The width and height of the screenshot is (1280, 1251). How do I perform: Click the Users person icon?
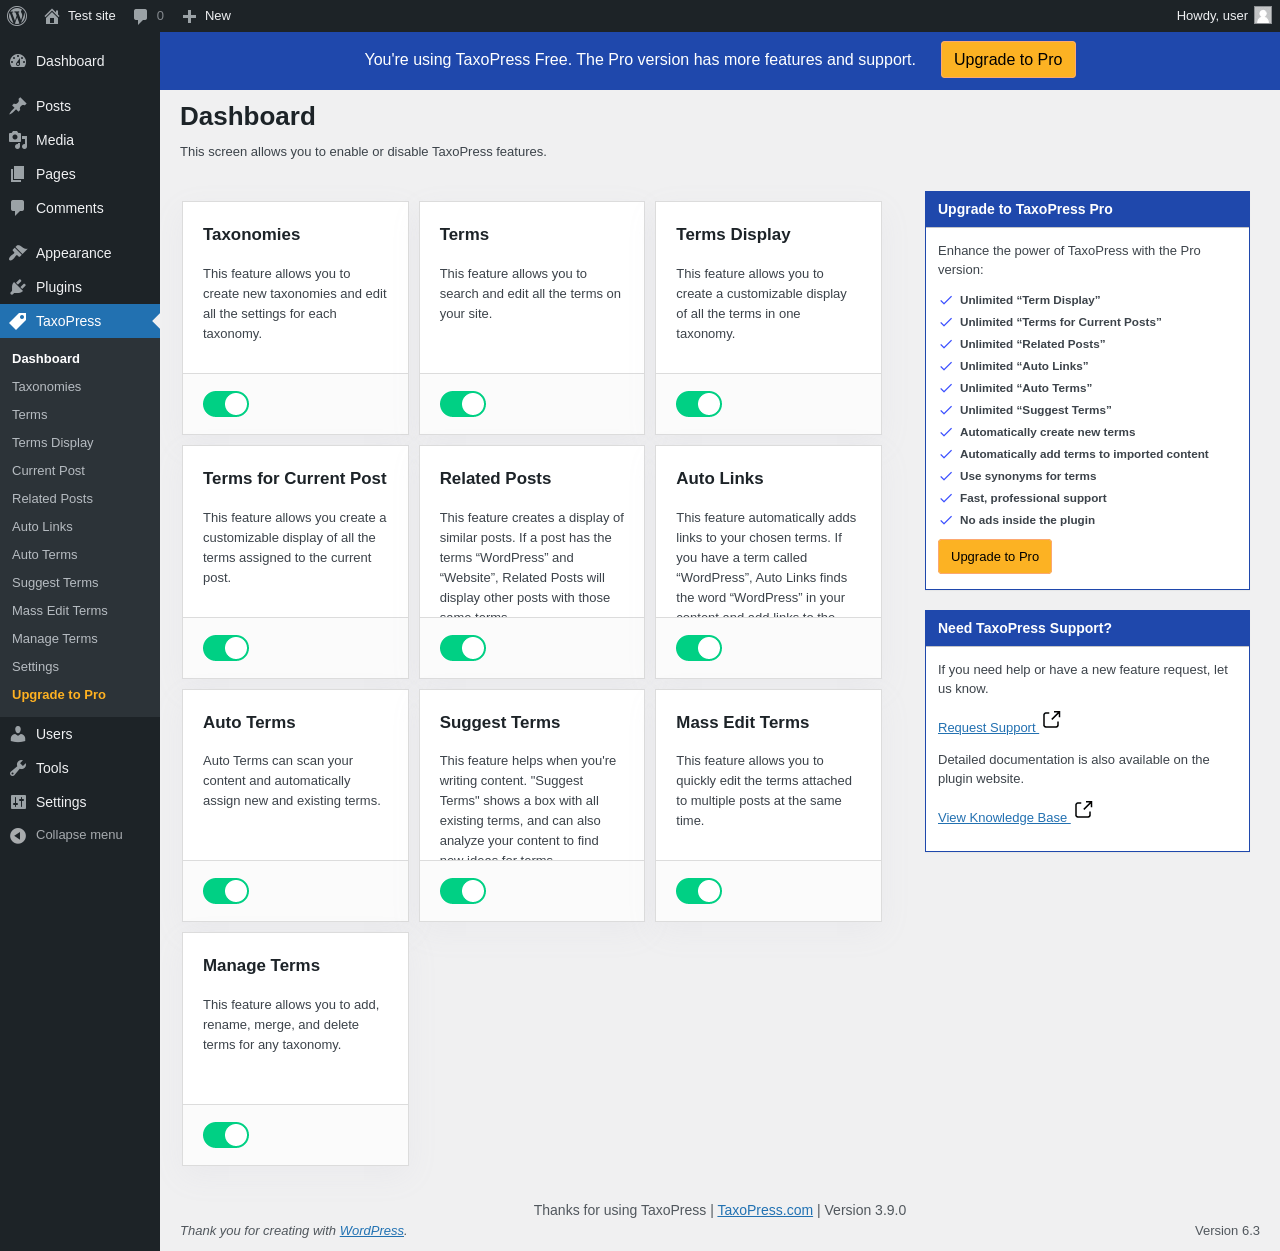point(18,734)
